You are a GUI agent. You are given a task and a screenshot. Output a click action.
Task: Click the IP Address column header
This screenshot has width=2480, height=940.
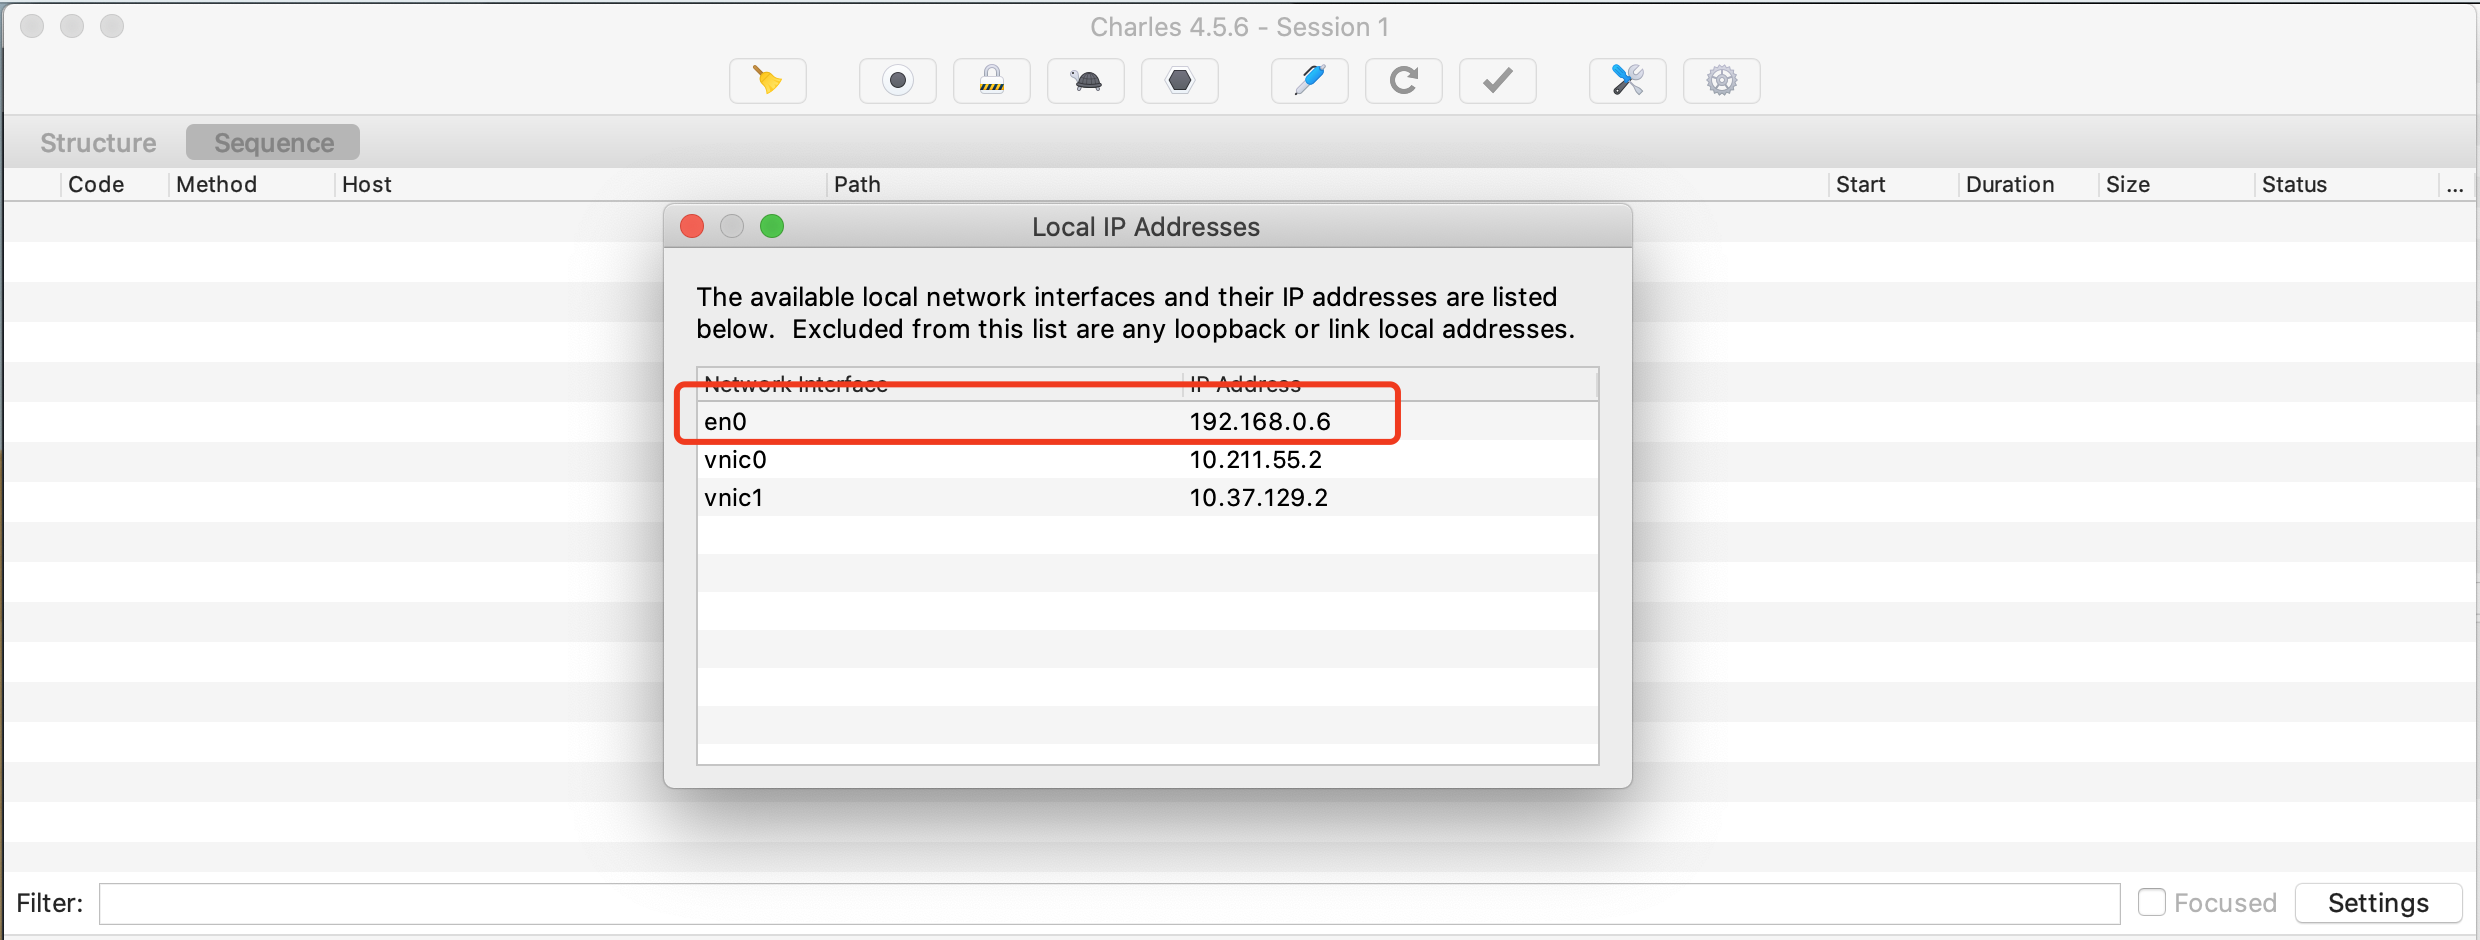pyautogui.click(x=1390, y=384)
